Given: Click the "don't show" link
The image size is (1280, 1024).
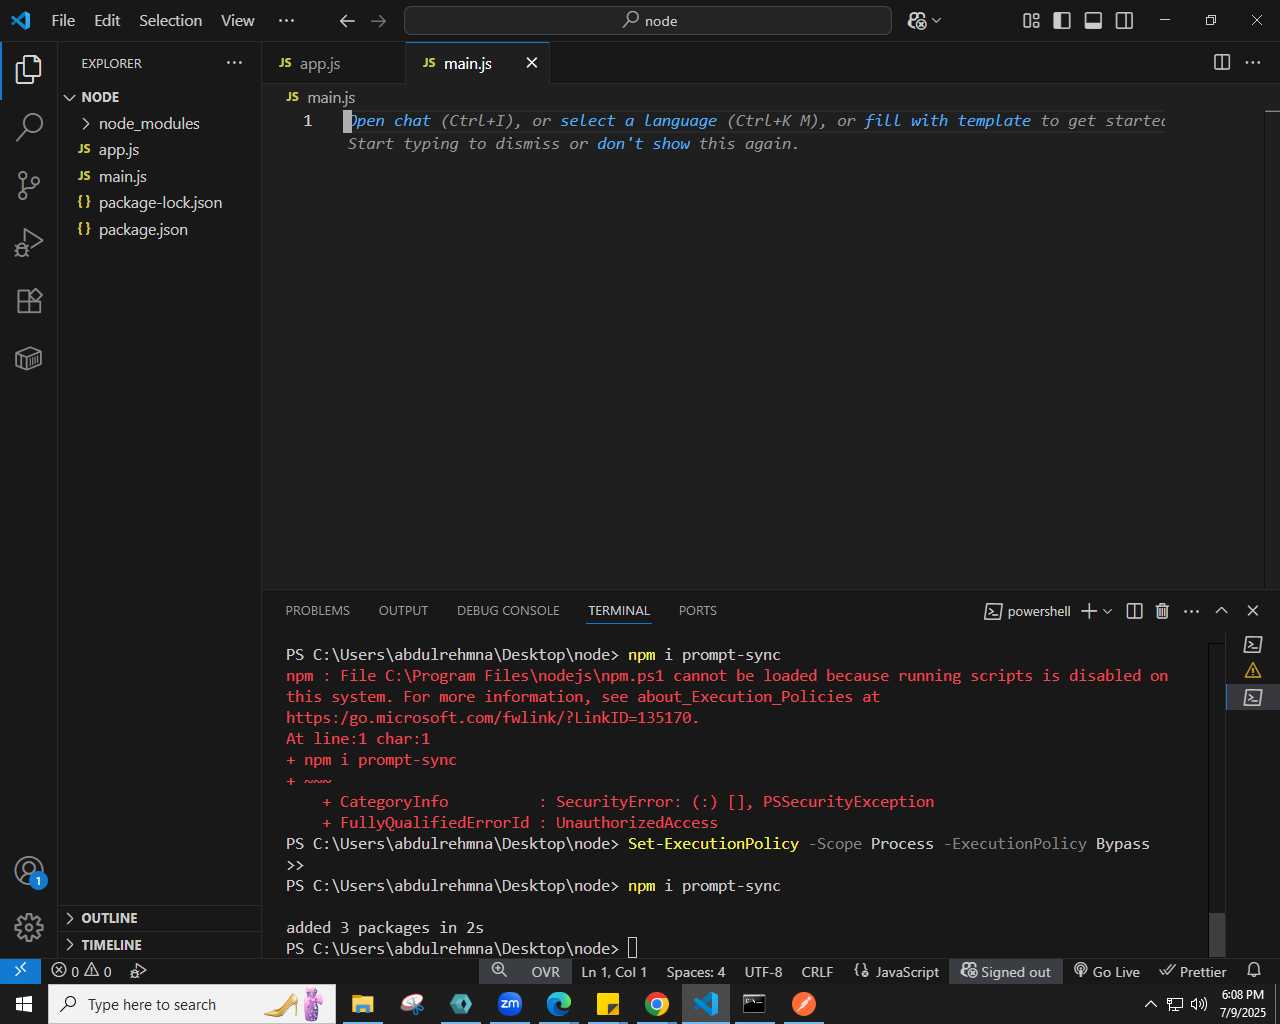Looking at the screenshot, I should [643, 143].
